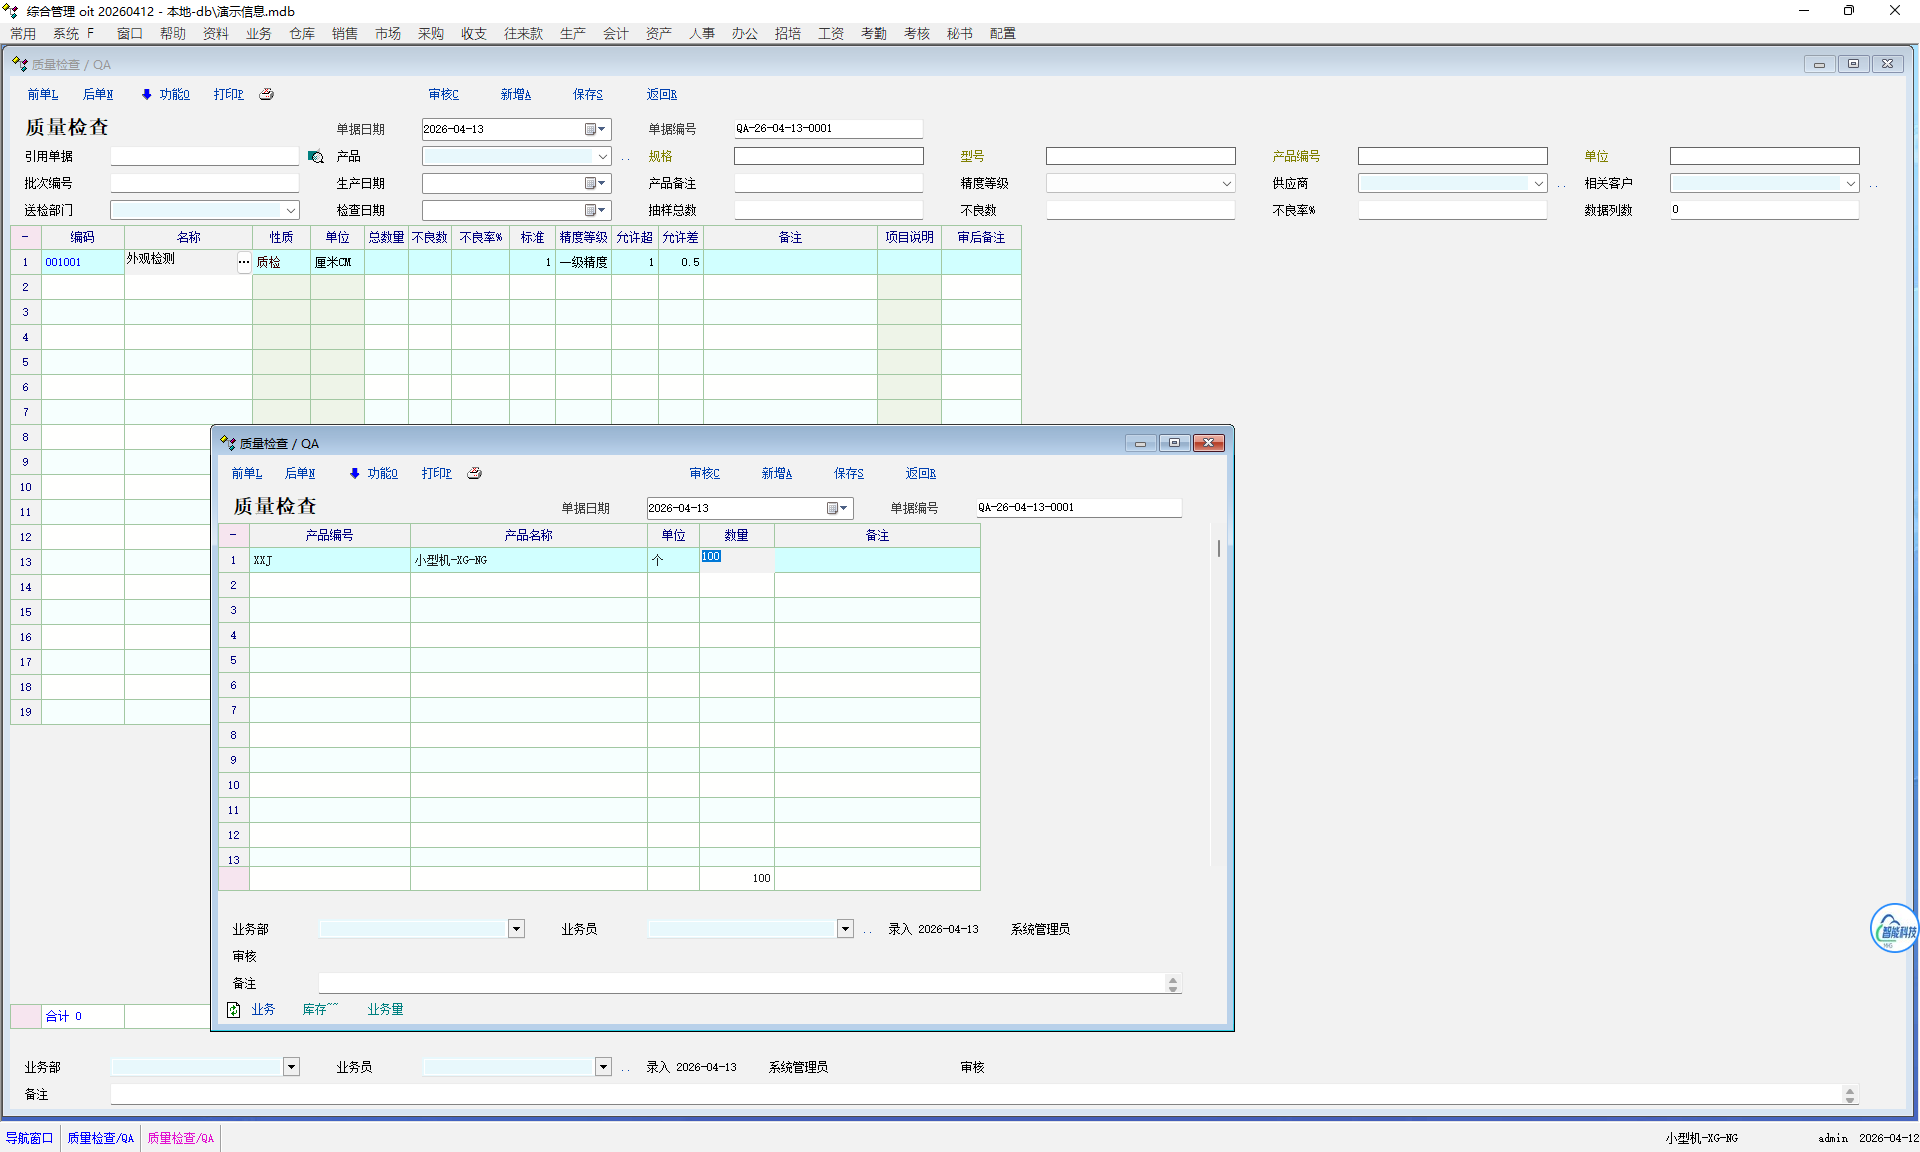Click 功能 down-arrow icon in front window

pos(354,473)
